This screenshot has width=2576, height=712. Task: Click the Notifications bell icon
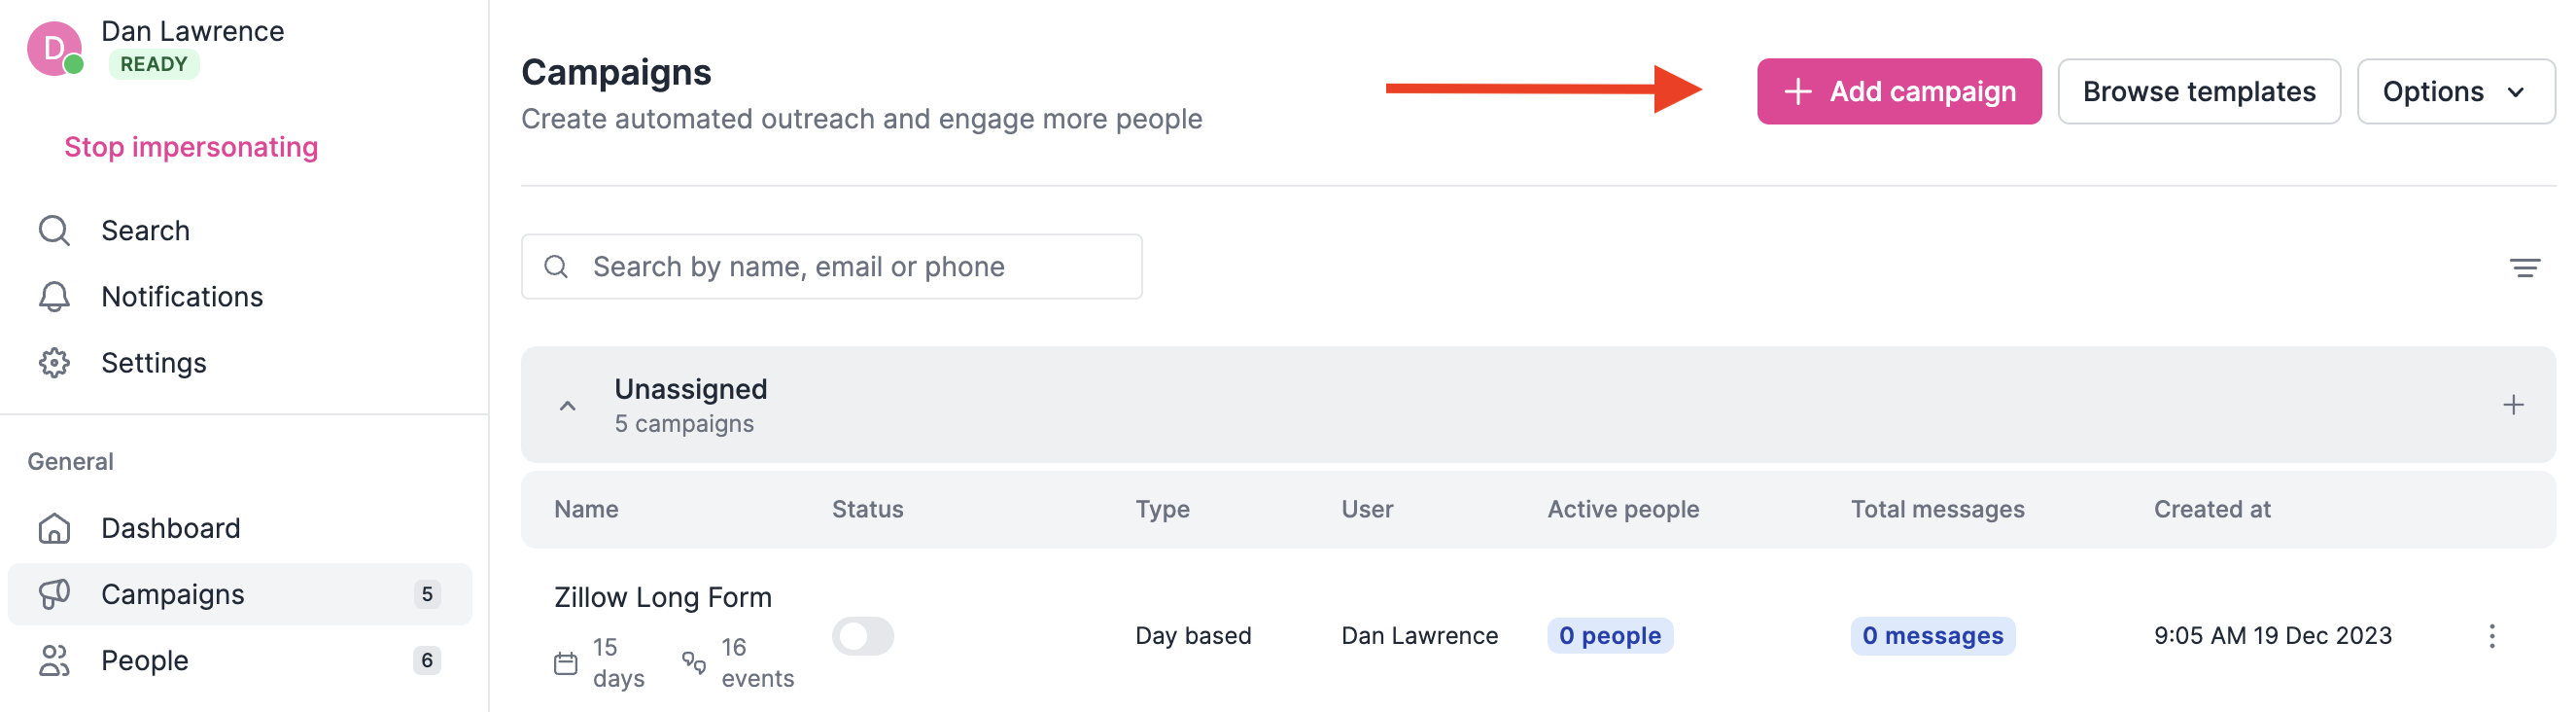click(x=55, y=296)
